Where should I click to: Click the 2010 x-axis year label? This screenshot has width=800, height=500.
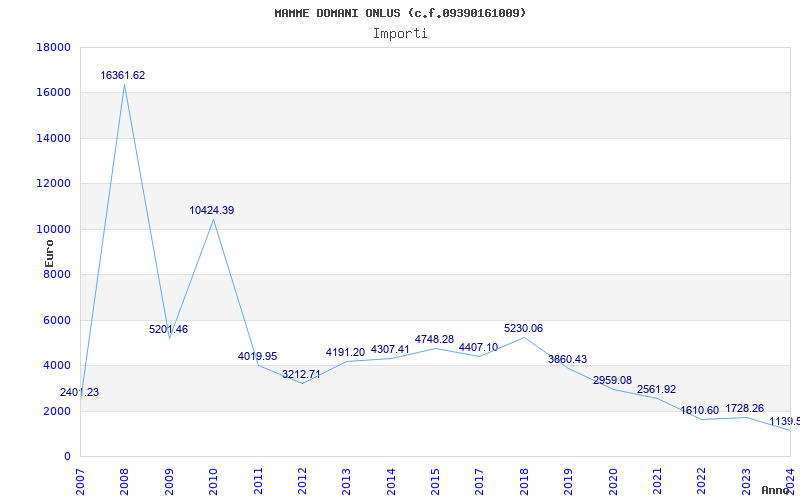pyautogui.click(x=213, y=481)
